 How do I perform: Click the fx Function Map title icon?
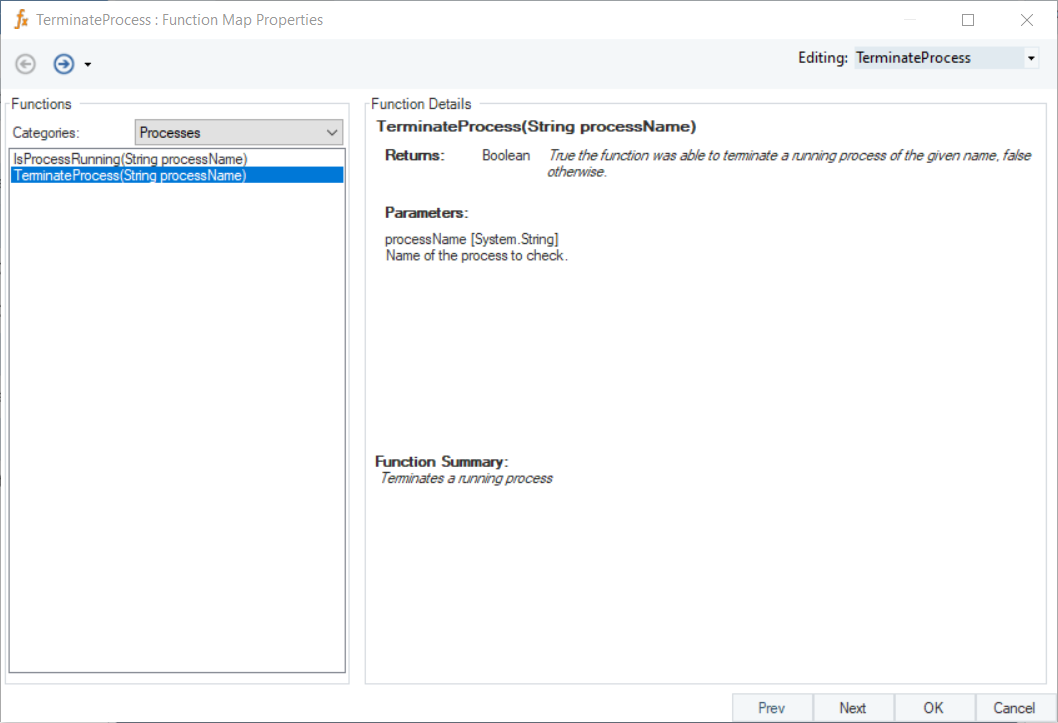pyautogui.click(x=21, y=19)
